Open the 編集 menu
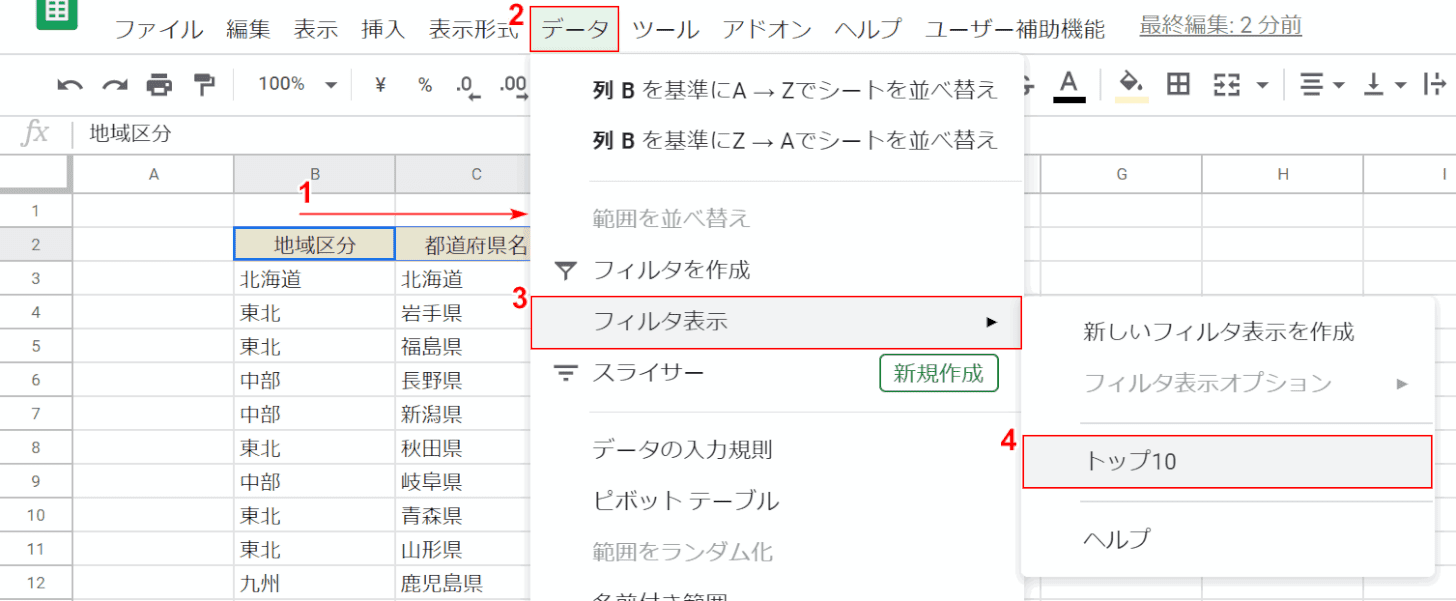This screenshot has height=601, width=1456. click(248, 29)
